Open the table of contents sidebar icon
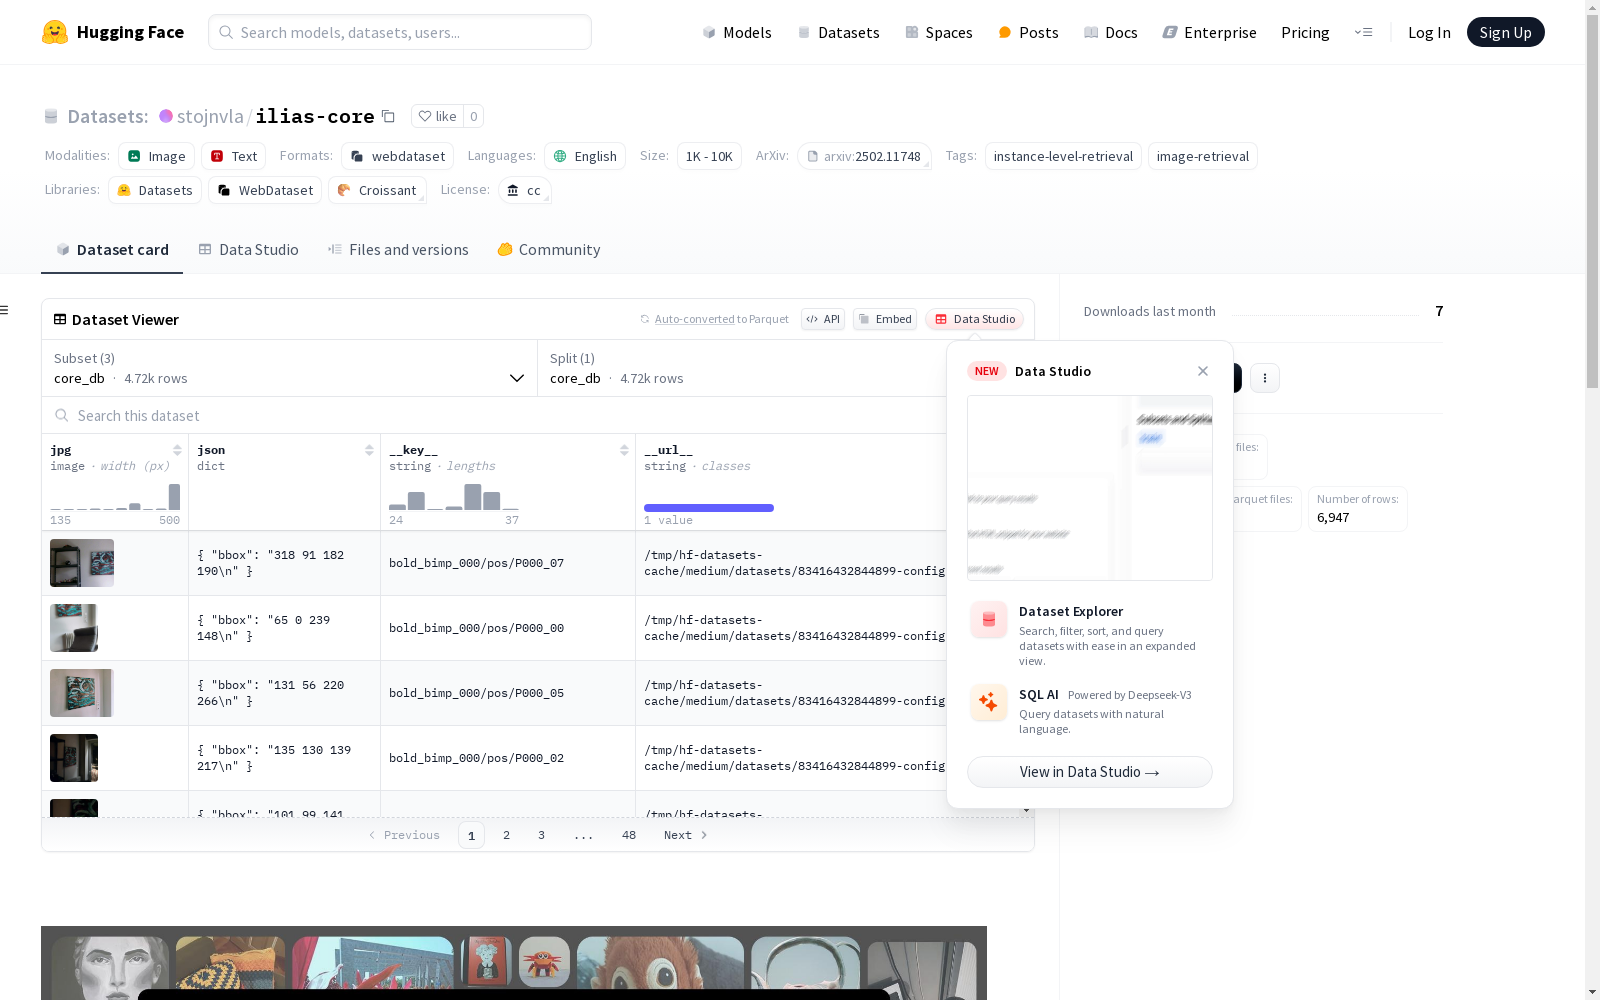The image size is (1600, 1000). point(5,310)
